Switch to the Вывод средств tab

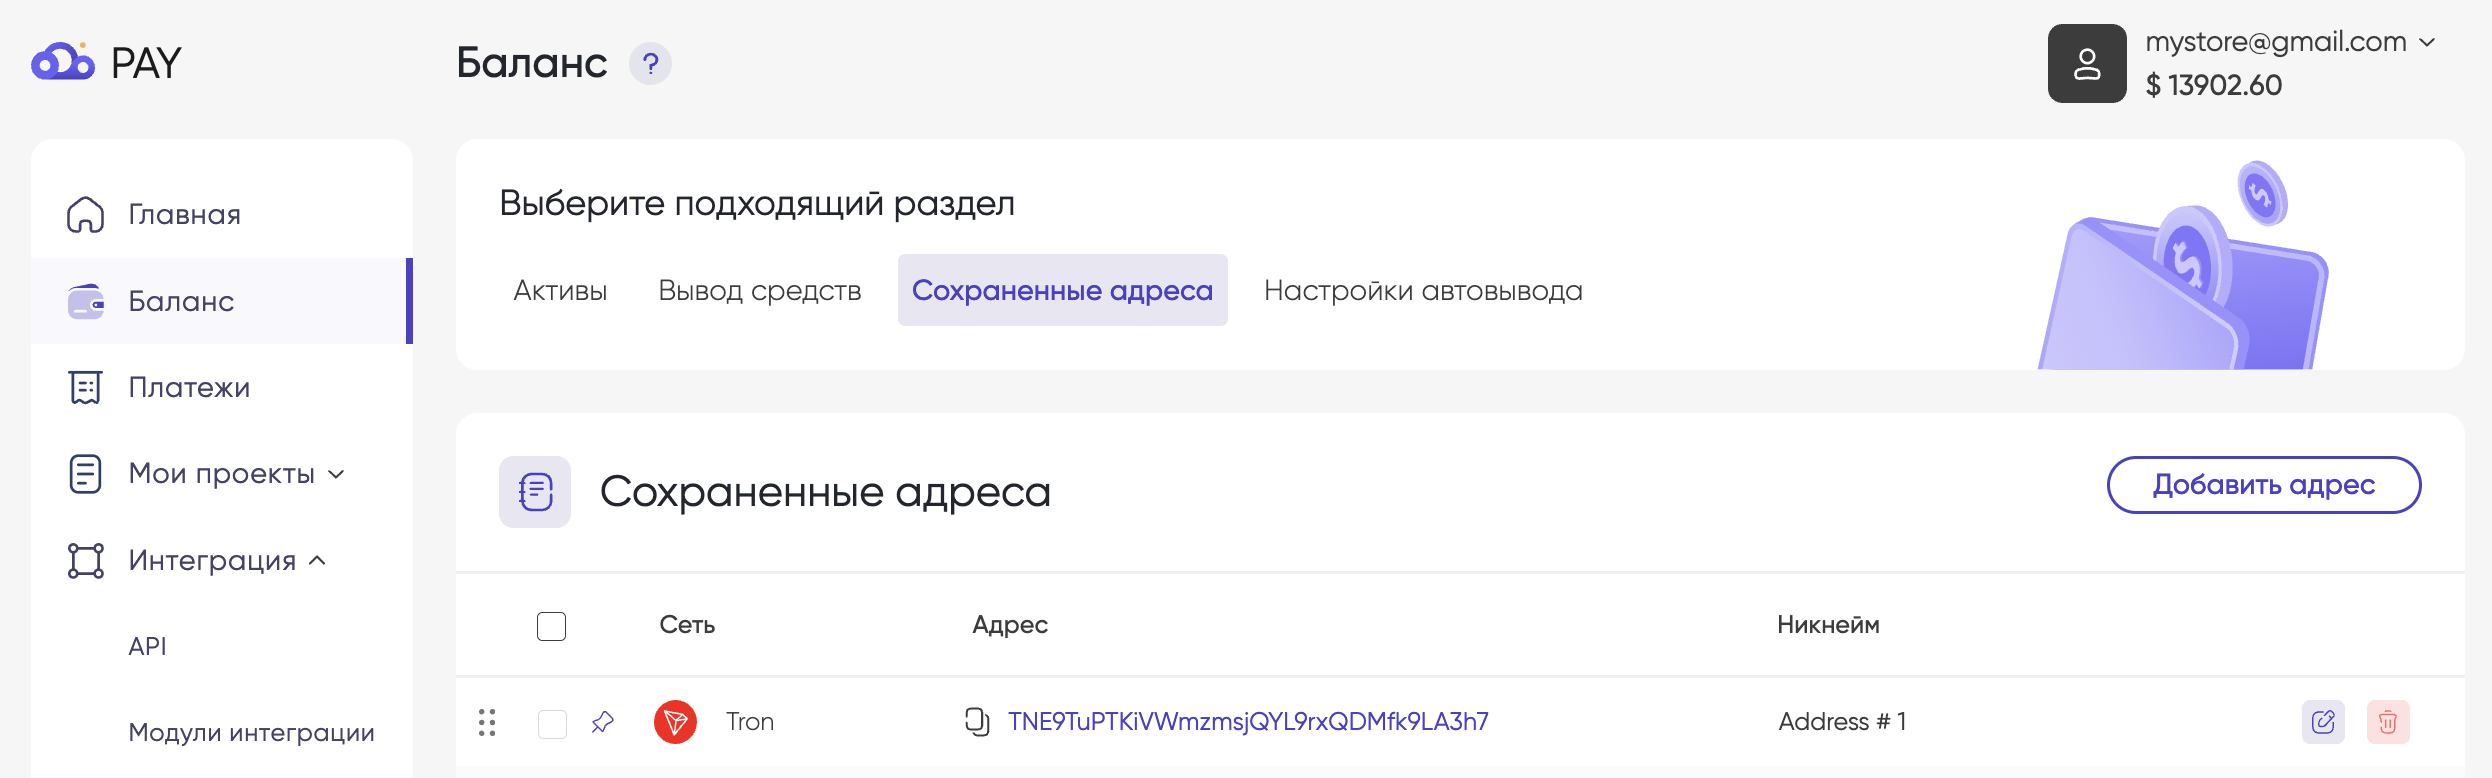pos(759,290)
